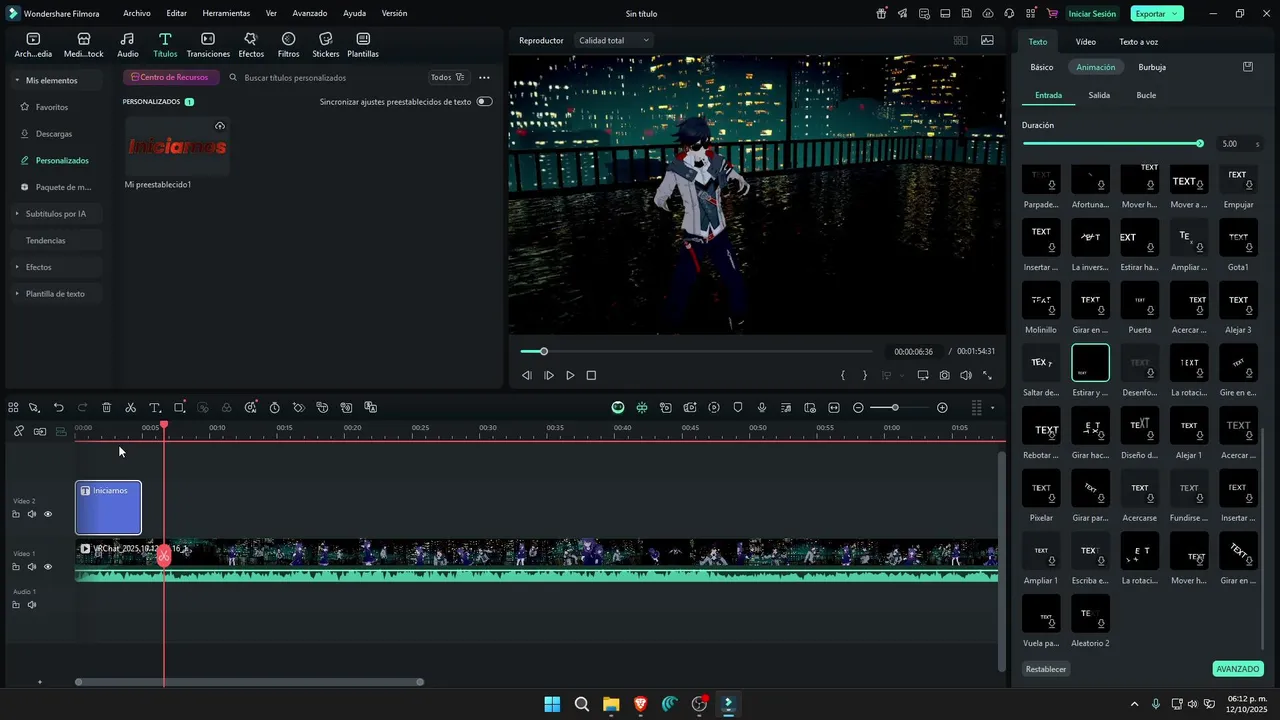Select Favoritos in the sidebar
1280x720 pixels.
(52, 107)
